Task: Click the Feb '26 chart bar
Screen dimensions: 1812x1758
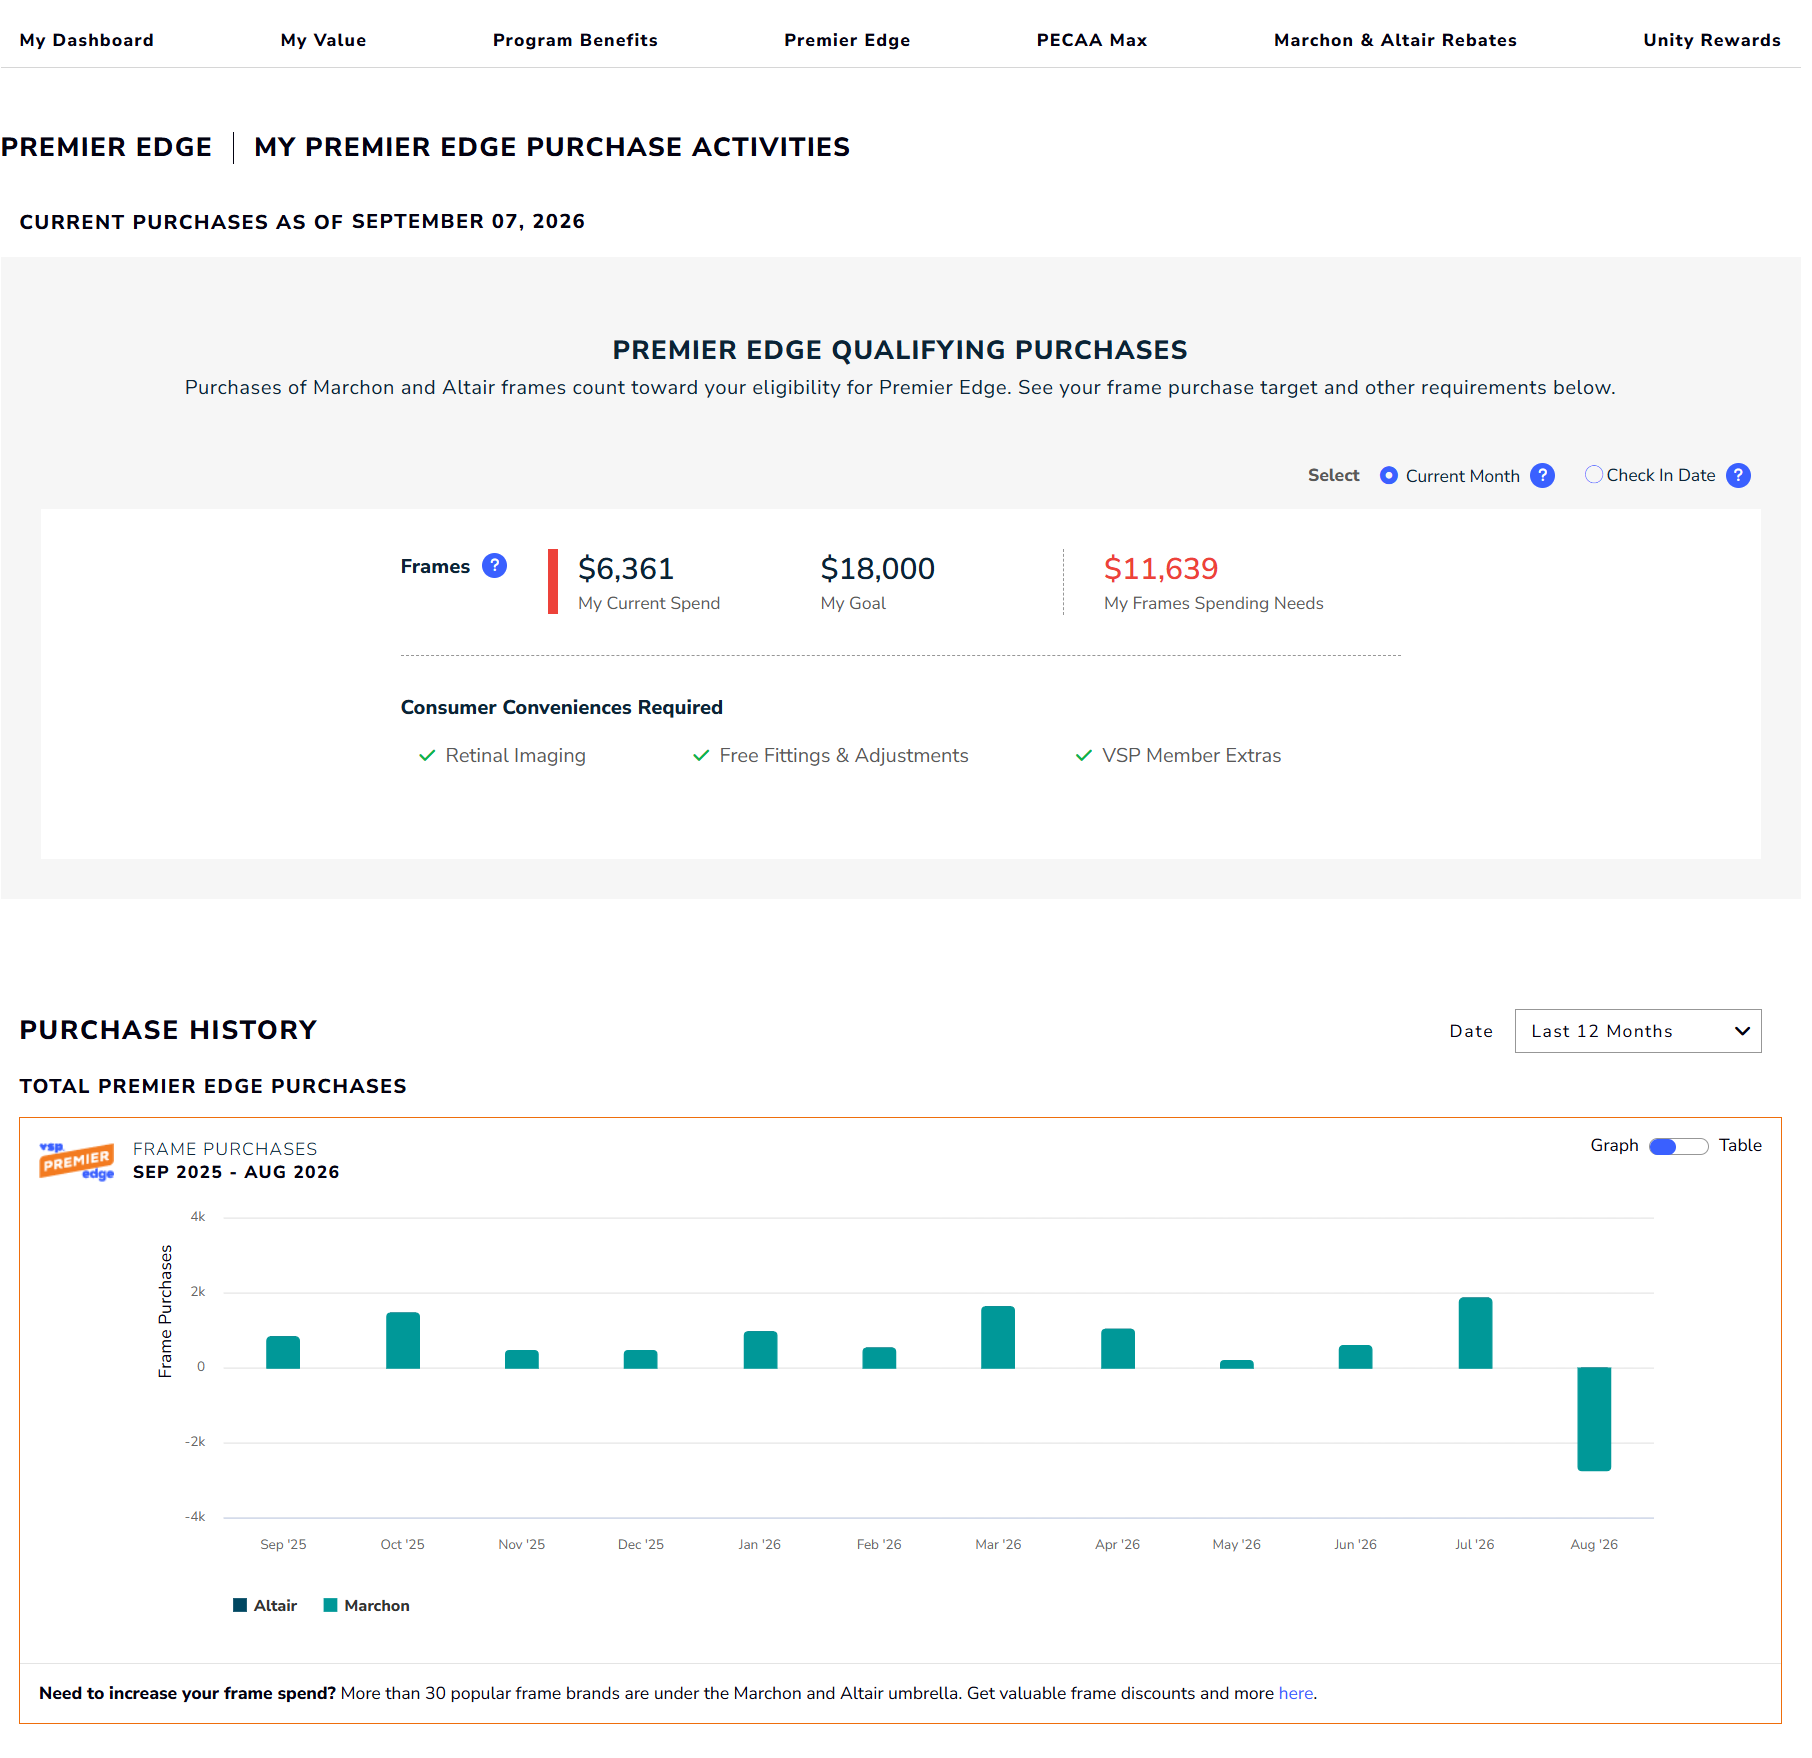Action: (x=879, y=1358)
